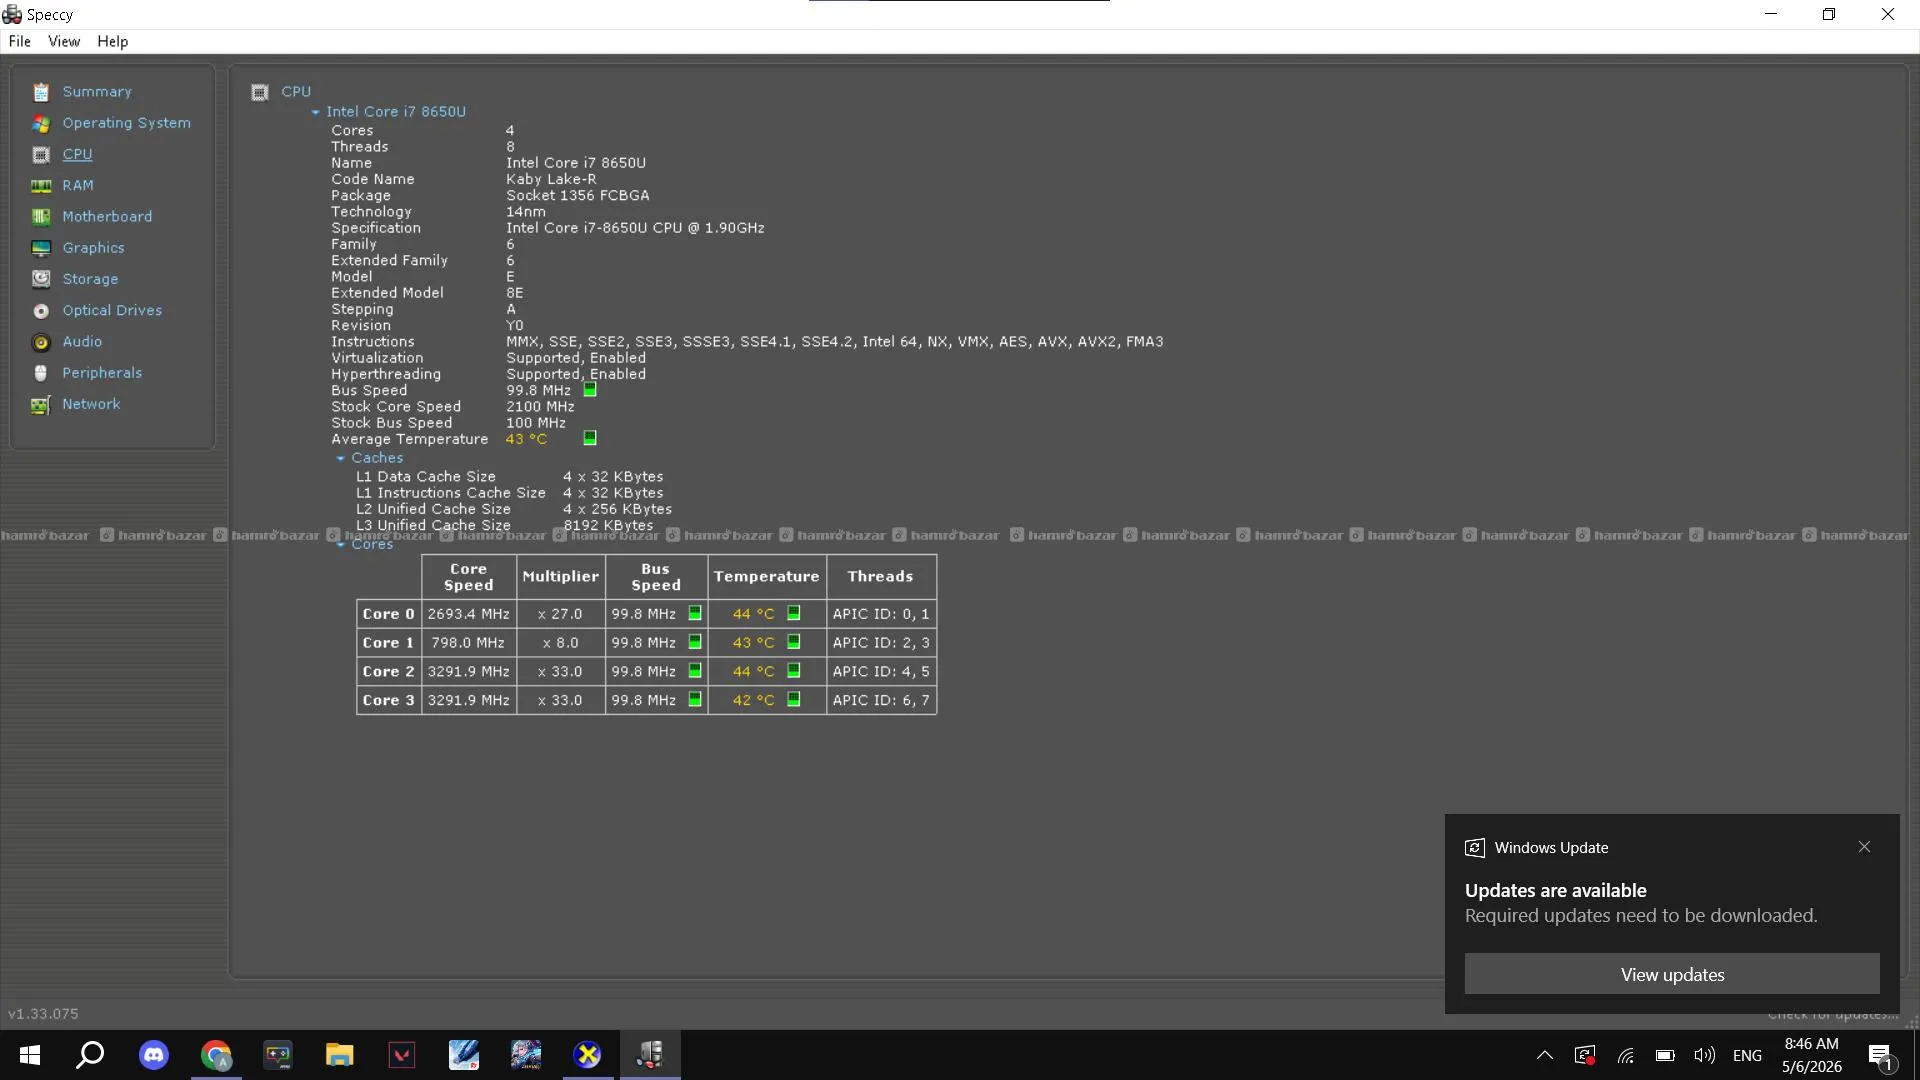
Task: Select the Motherboard icon
Action: click(41, 217)
